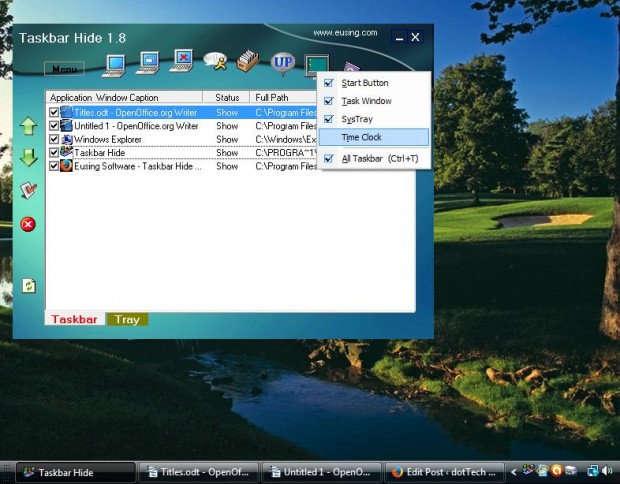Click the green monitor taskbar icon
The height and width of the screenshot is (484, 620).
point(317,65)
